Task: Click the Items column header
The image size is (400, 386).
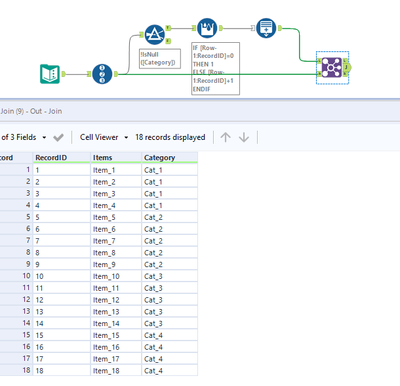Action: point(116,158)
